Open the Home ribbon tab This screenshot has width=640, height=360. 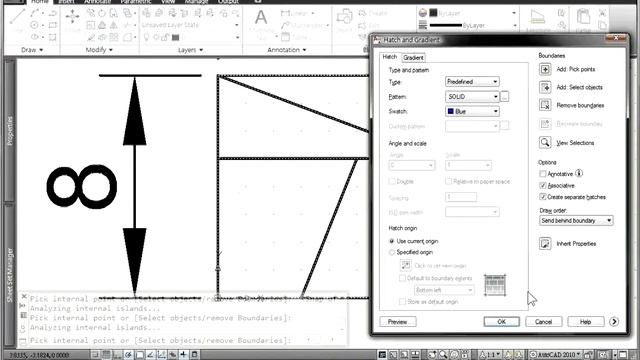[x=40, y=2]
